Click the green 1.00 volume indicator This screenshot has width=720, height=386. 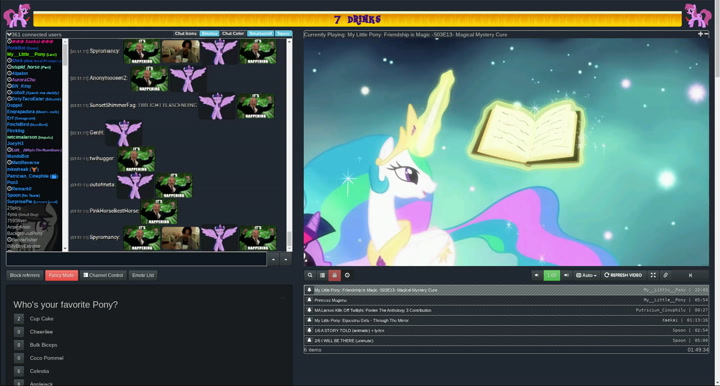tap(551, 275)
